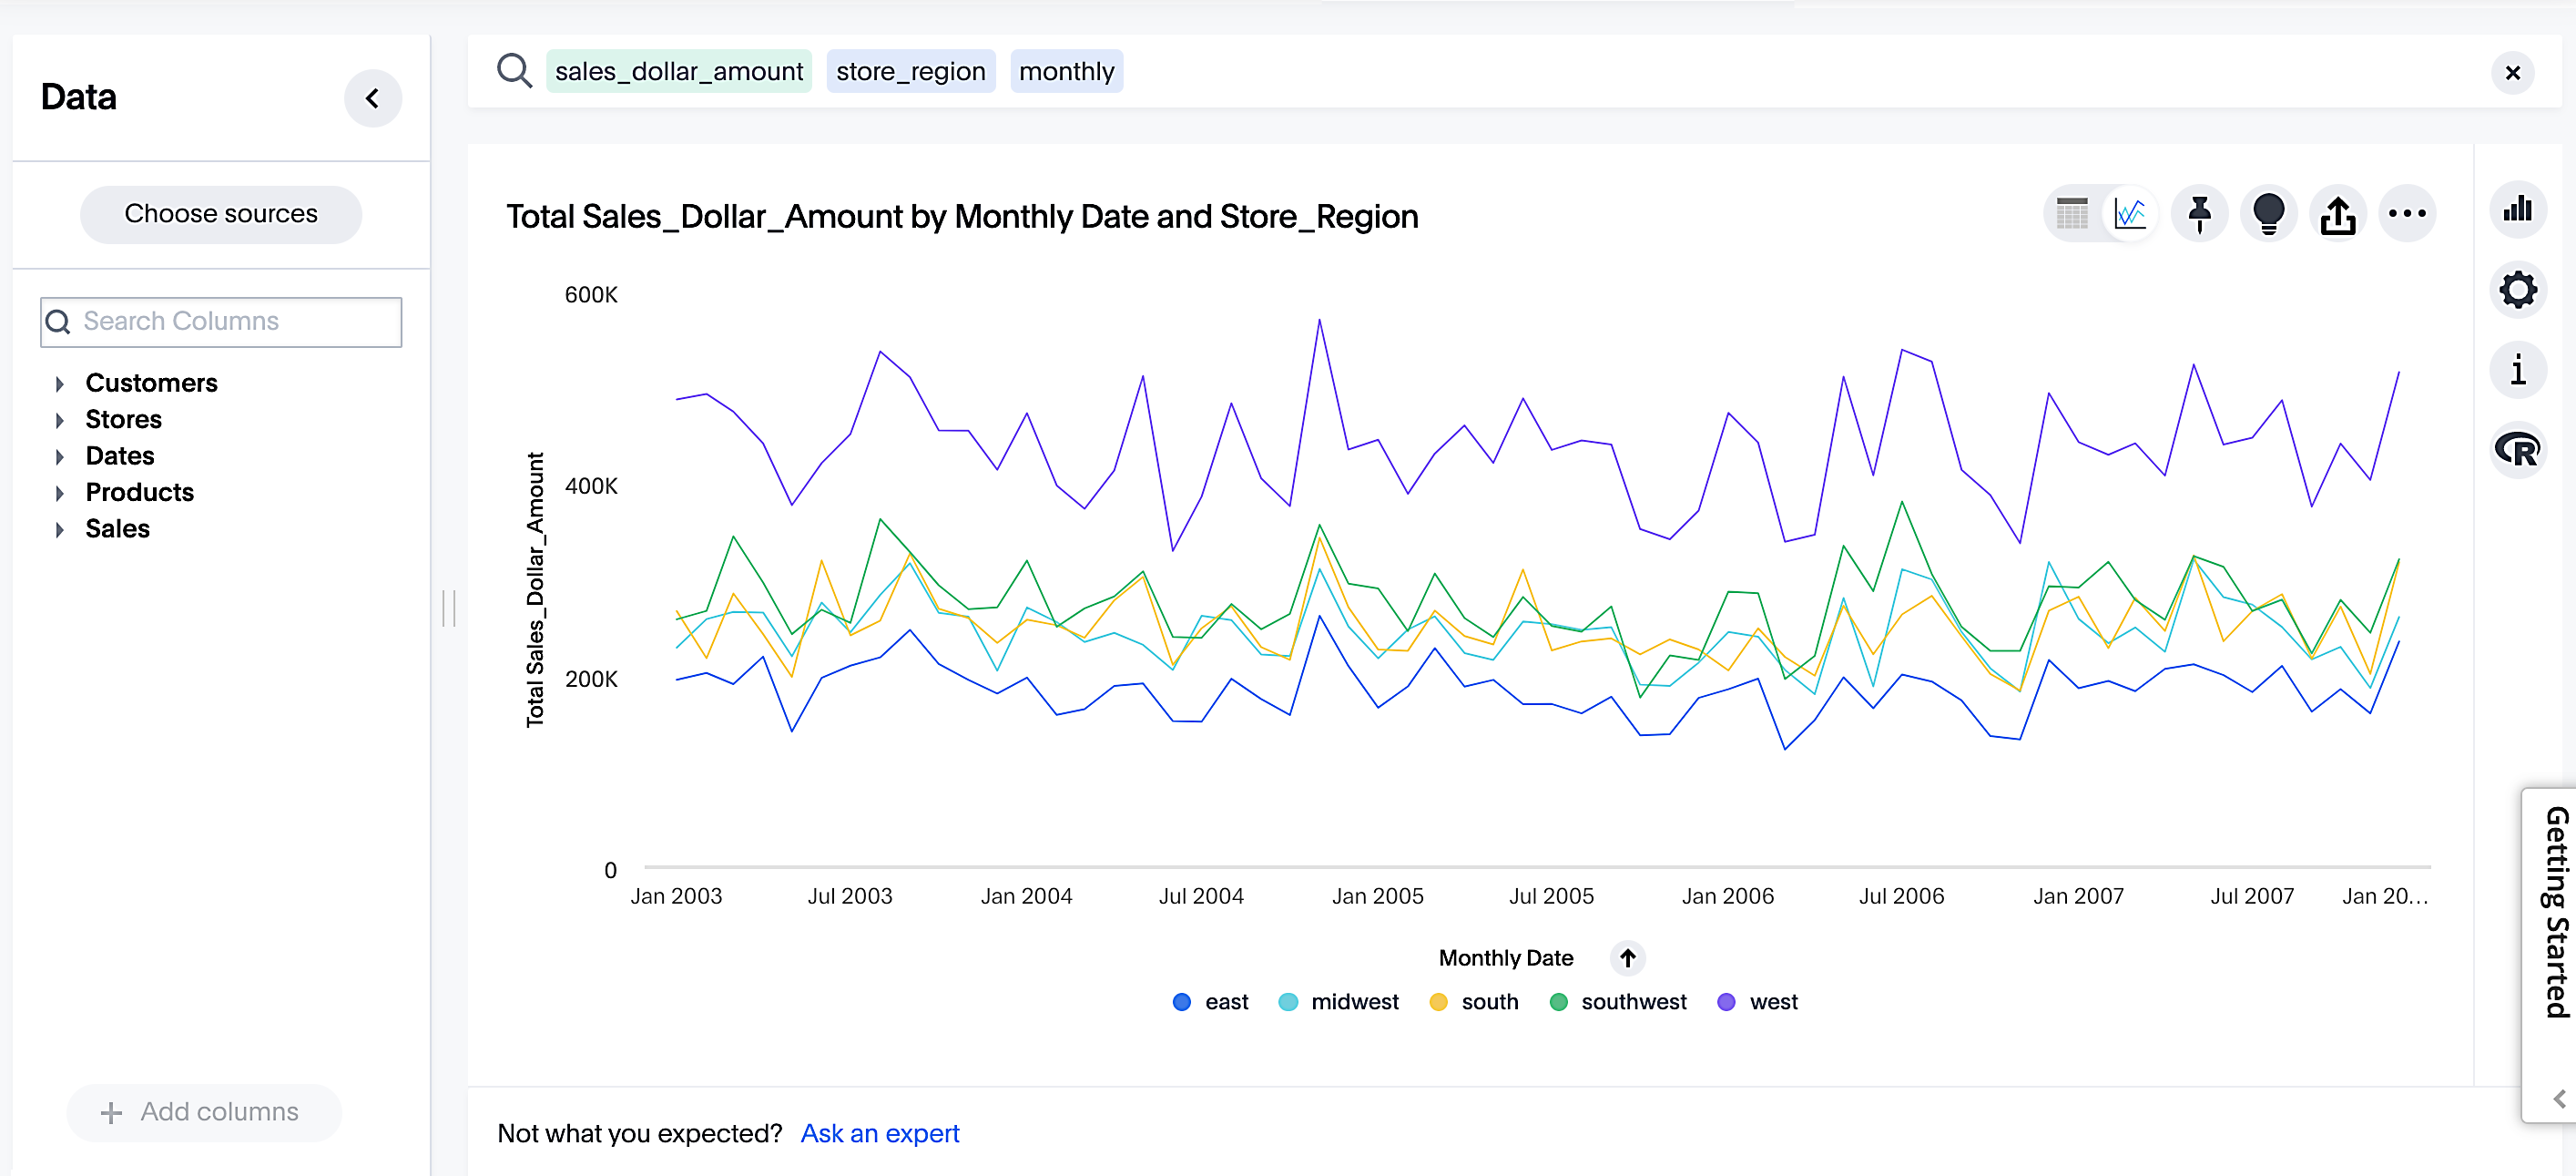Collapse the Data panel with the chevron
The width and height of the screenshot is (2576, 1176).
point(374,98)
